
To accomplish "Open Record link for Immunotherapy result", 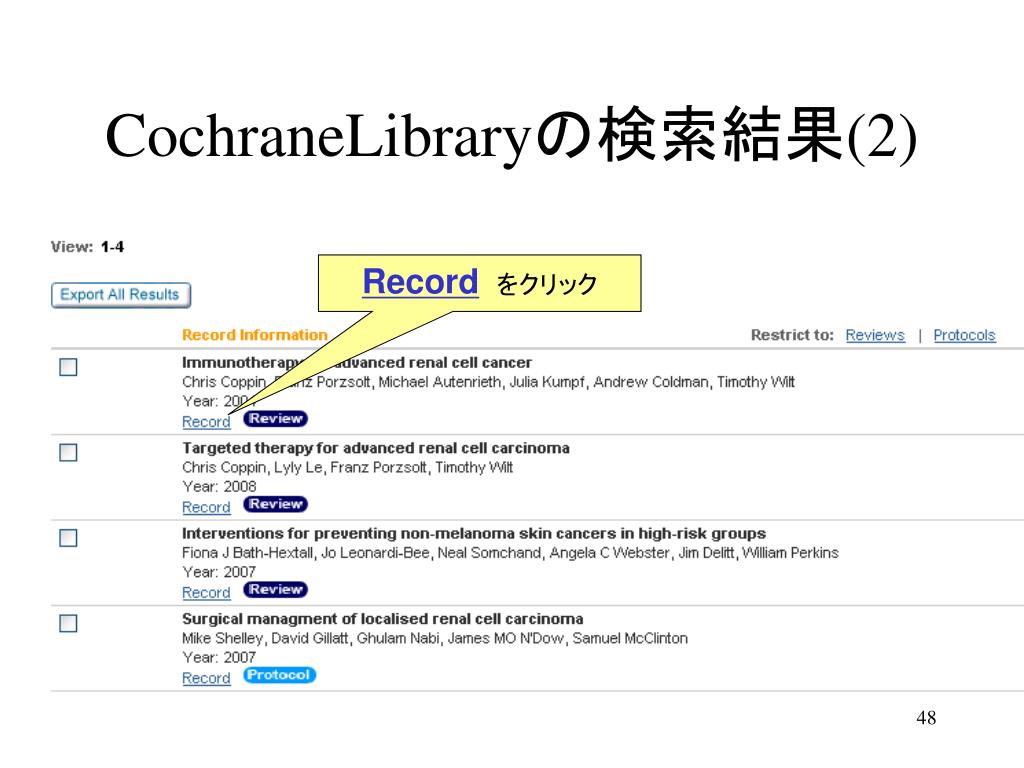I will (206, 422).
